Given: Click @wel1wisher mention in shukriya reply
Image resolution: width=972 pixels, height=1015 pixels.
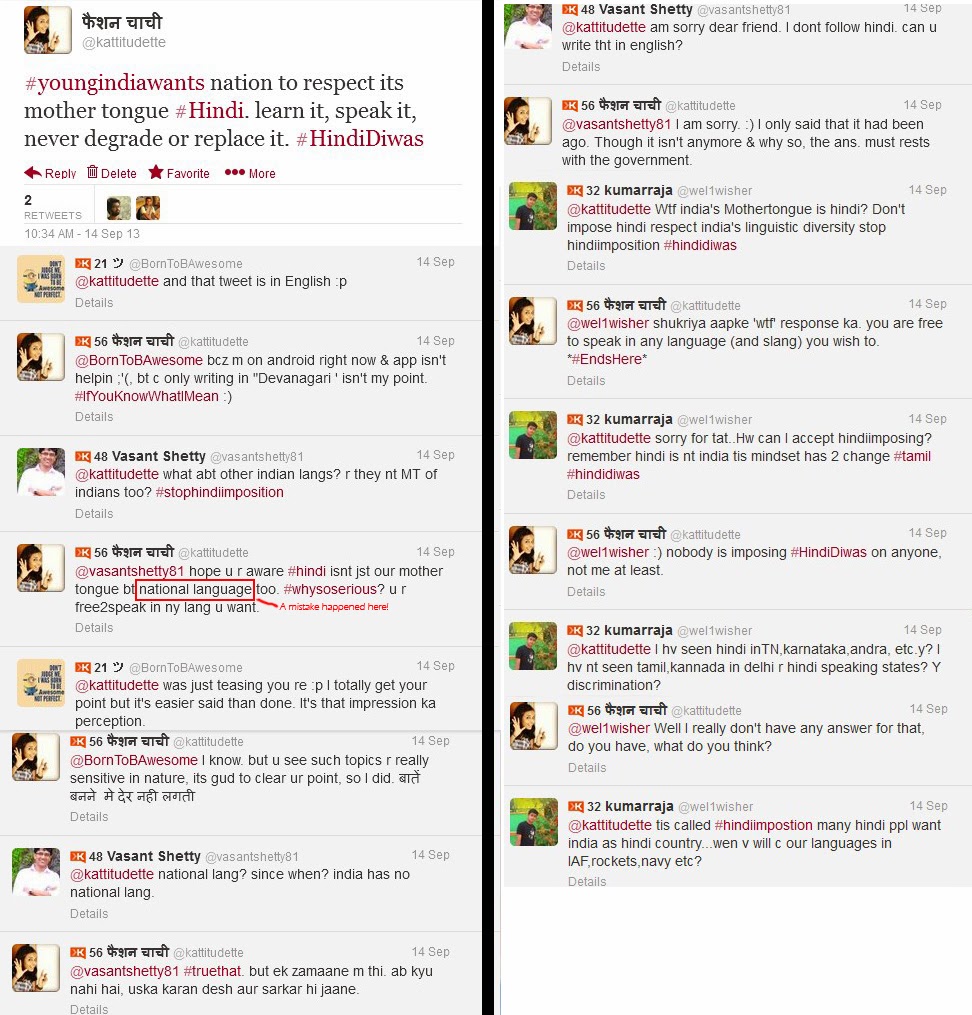Looking at the screenshot, I should click(x=608, y=323).
